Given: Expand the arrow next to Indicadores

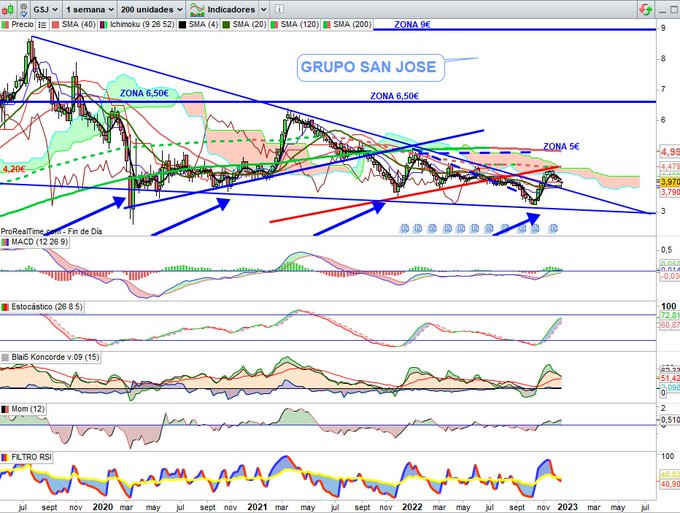Looking at the screenshot, I should tap(263, 9).
